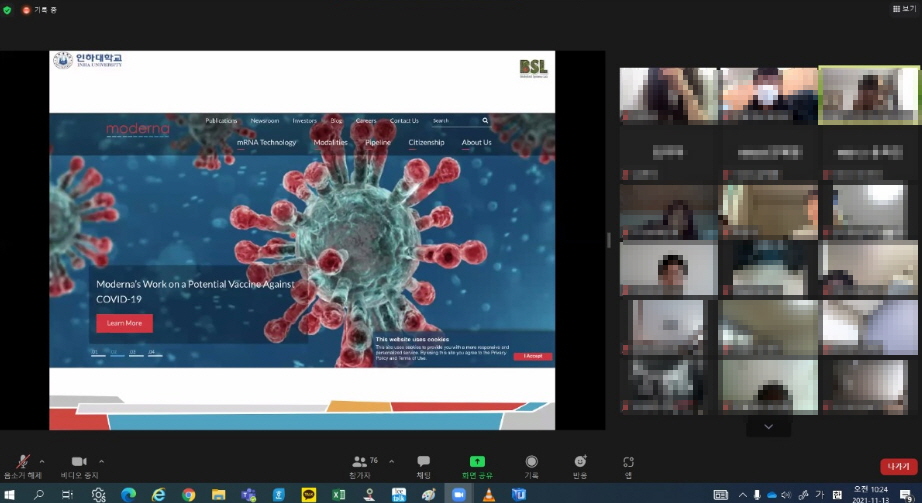This screenshot has height=503, width=922.
Task: Launch Internet Explorer from taskbar
Action: (x=158, y=495)
